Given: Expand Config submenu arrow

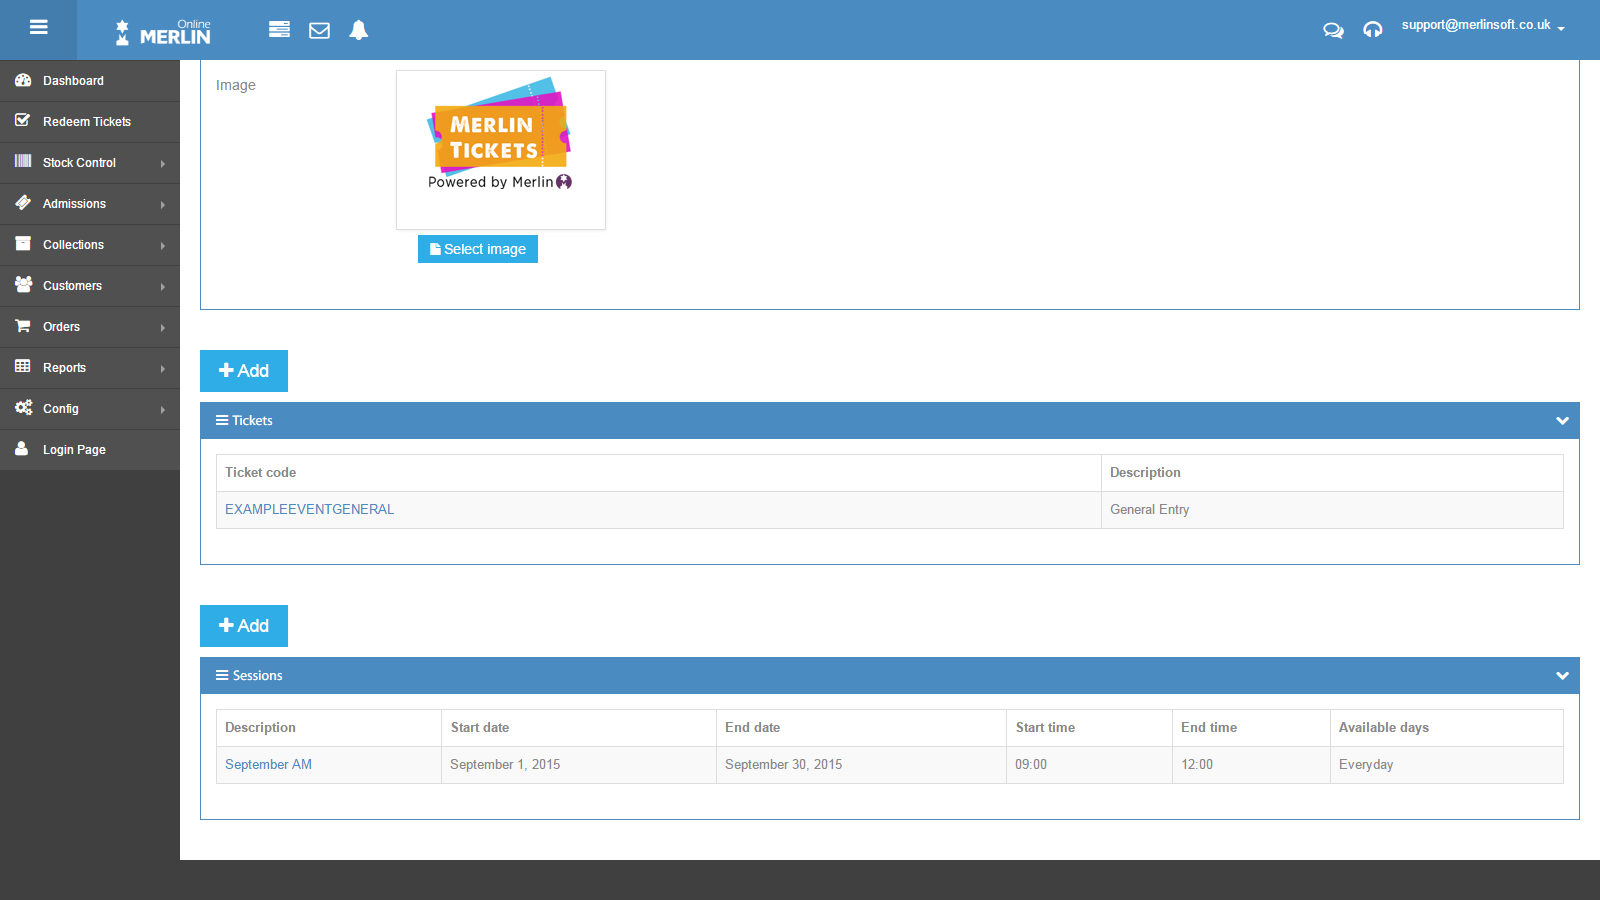Looking at the screenshot, I should click(x=163, y=409).
